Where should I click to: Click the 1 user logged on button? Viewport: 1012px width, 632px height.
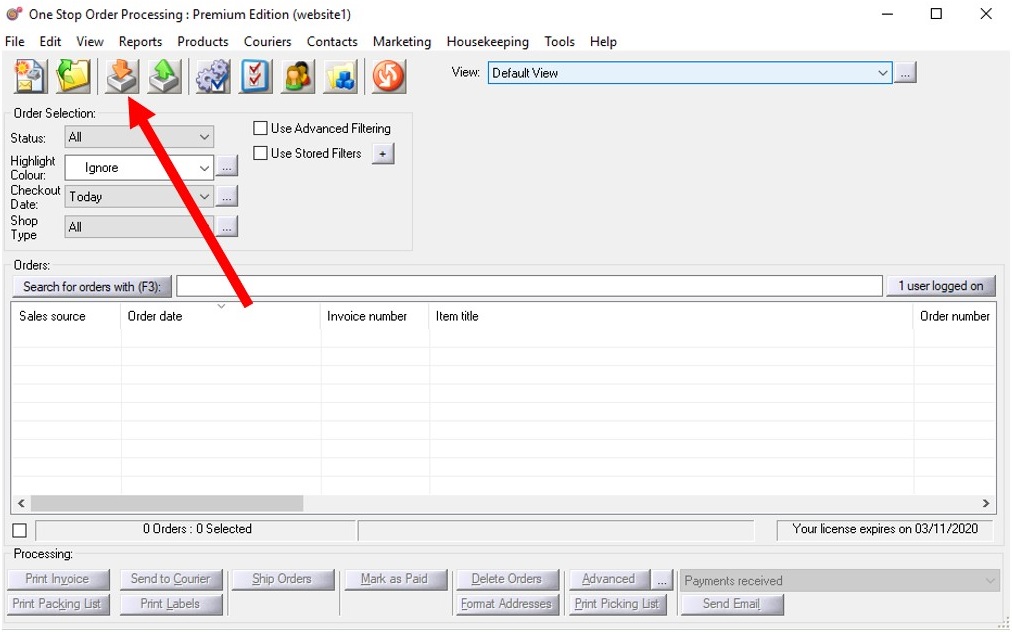click(x=940, y=286)
